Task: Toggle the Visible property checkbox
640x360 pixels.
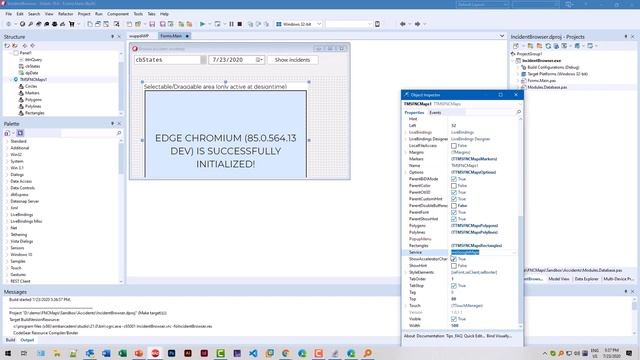Action: click(453, 319)
